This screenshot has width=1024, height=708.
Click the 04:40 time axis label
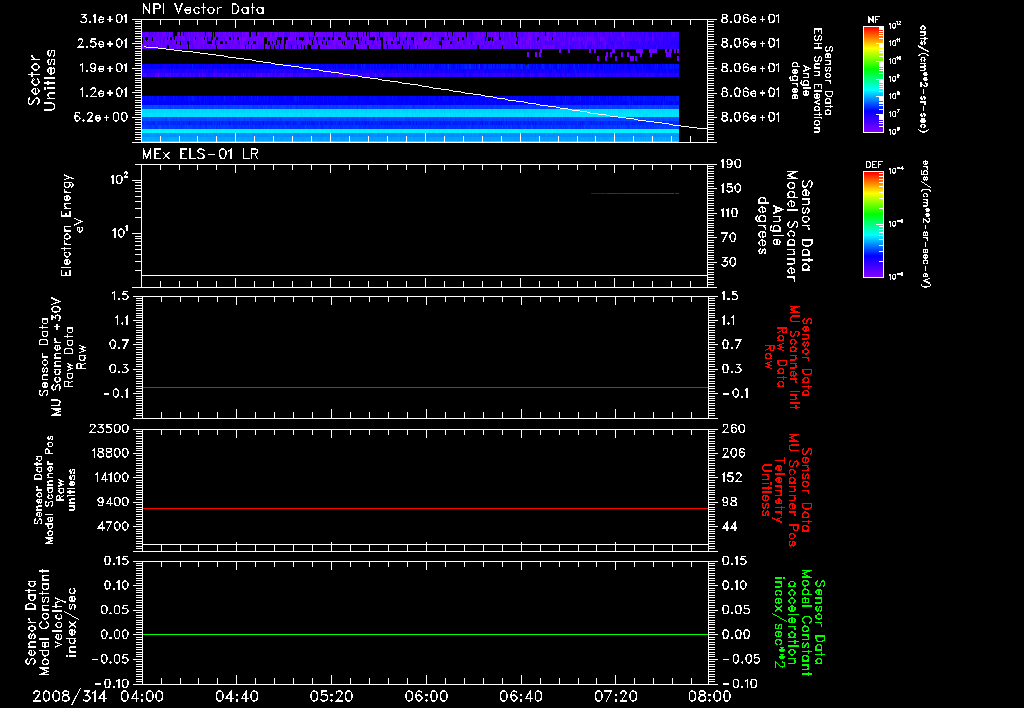[x=236, y=694]
